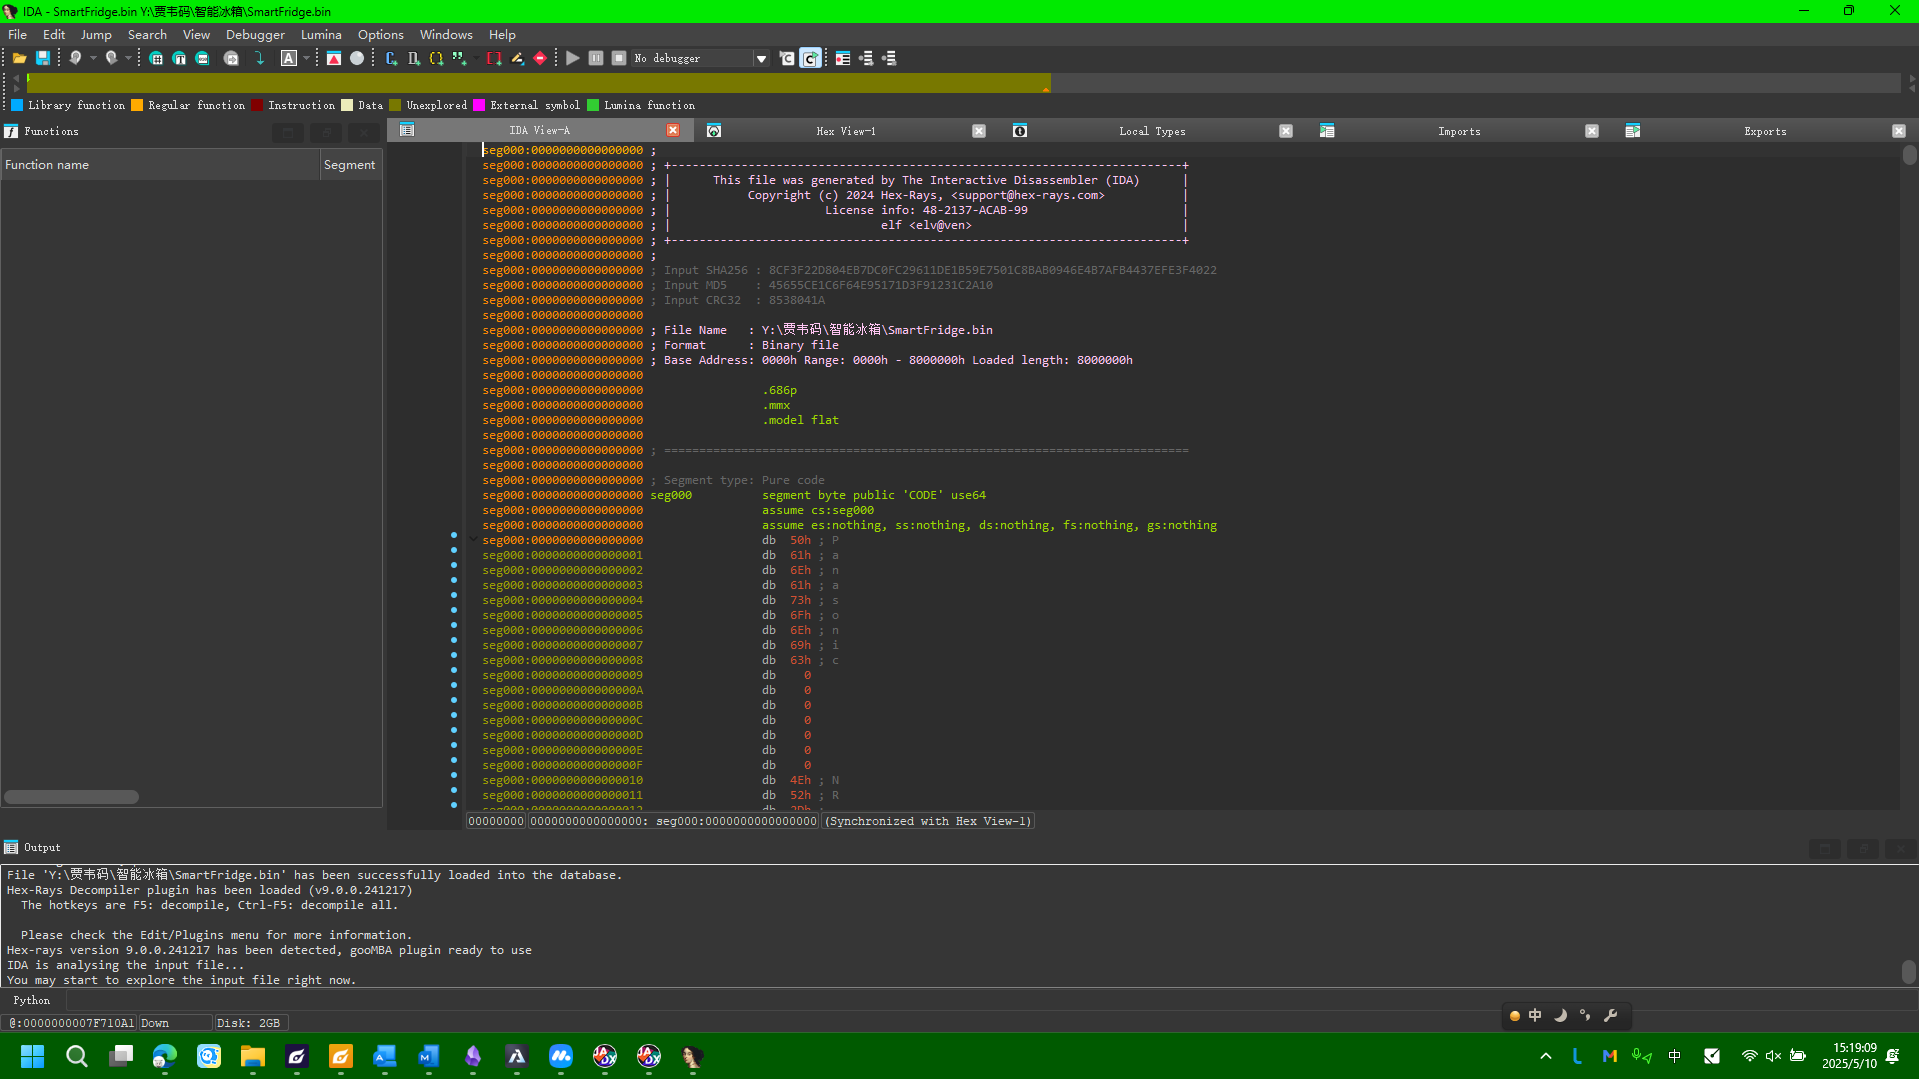This screenshot has height=1079, width=1919.
Task: Click the blue 'C' create code icon
Action: (391, 58)
